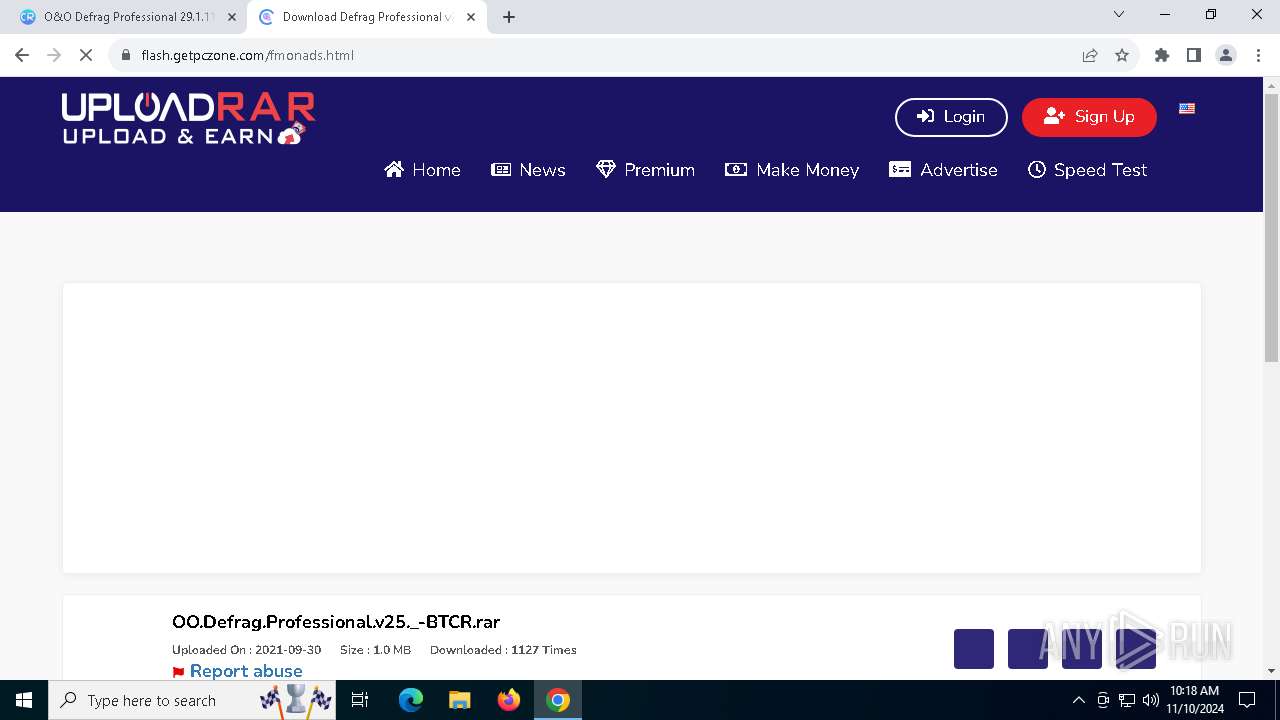This screenshot has height=720, width=1280.
Task: Click the Size 1.0 MB text
Action: (375, 650)
